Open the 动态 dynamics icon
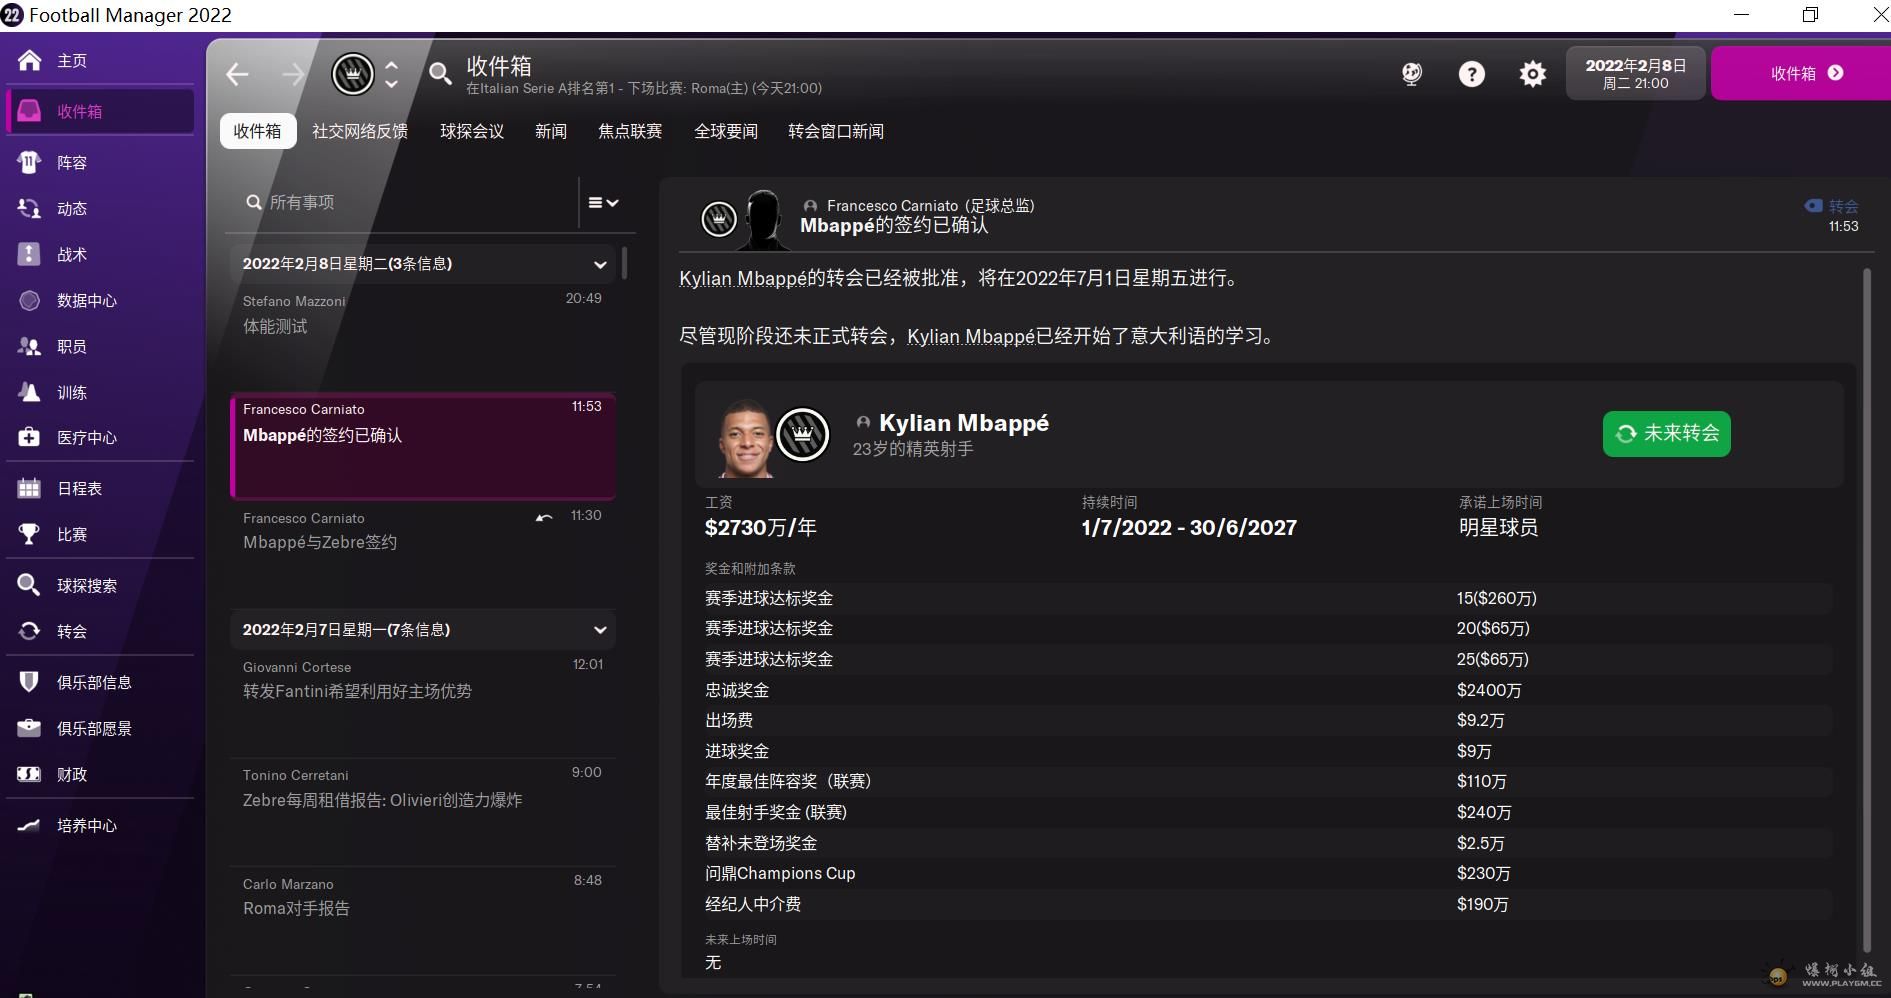Viewport: 1891px width, 998px height. [x=30, y=208]
